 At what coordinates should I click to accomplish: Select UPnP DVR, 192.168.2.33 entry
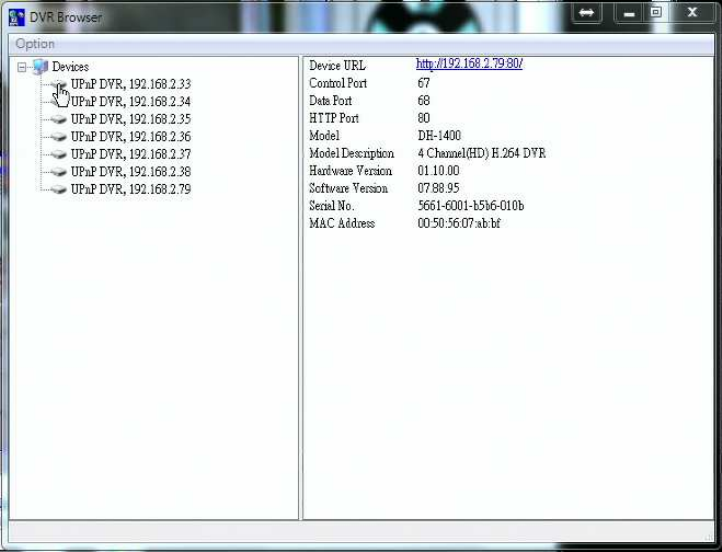point(130,84)
